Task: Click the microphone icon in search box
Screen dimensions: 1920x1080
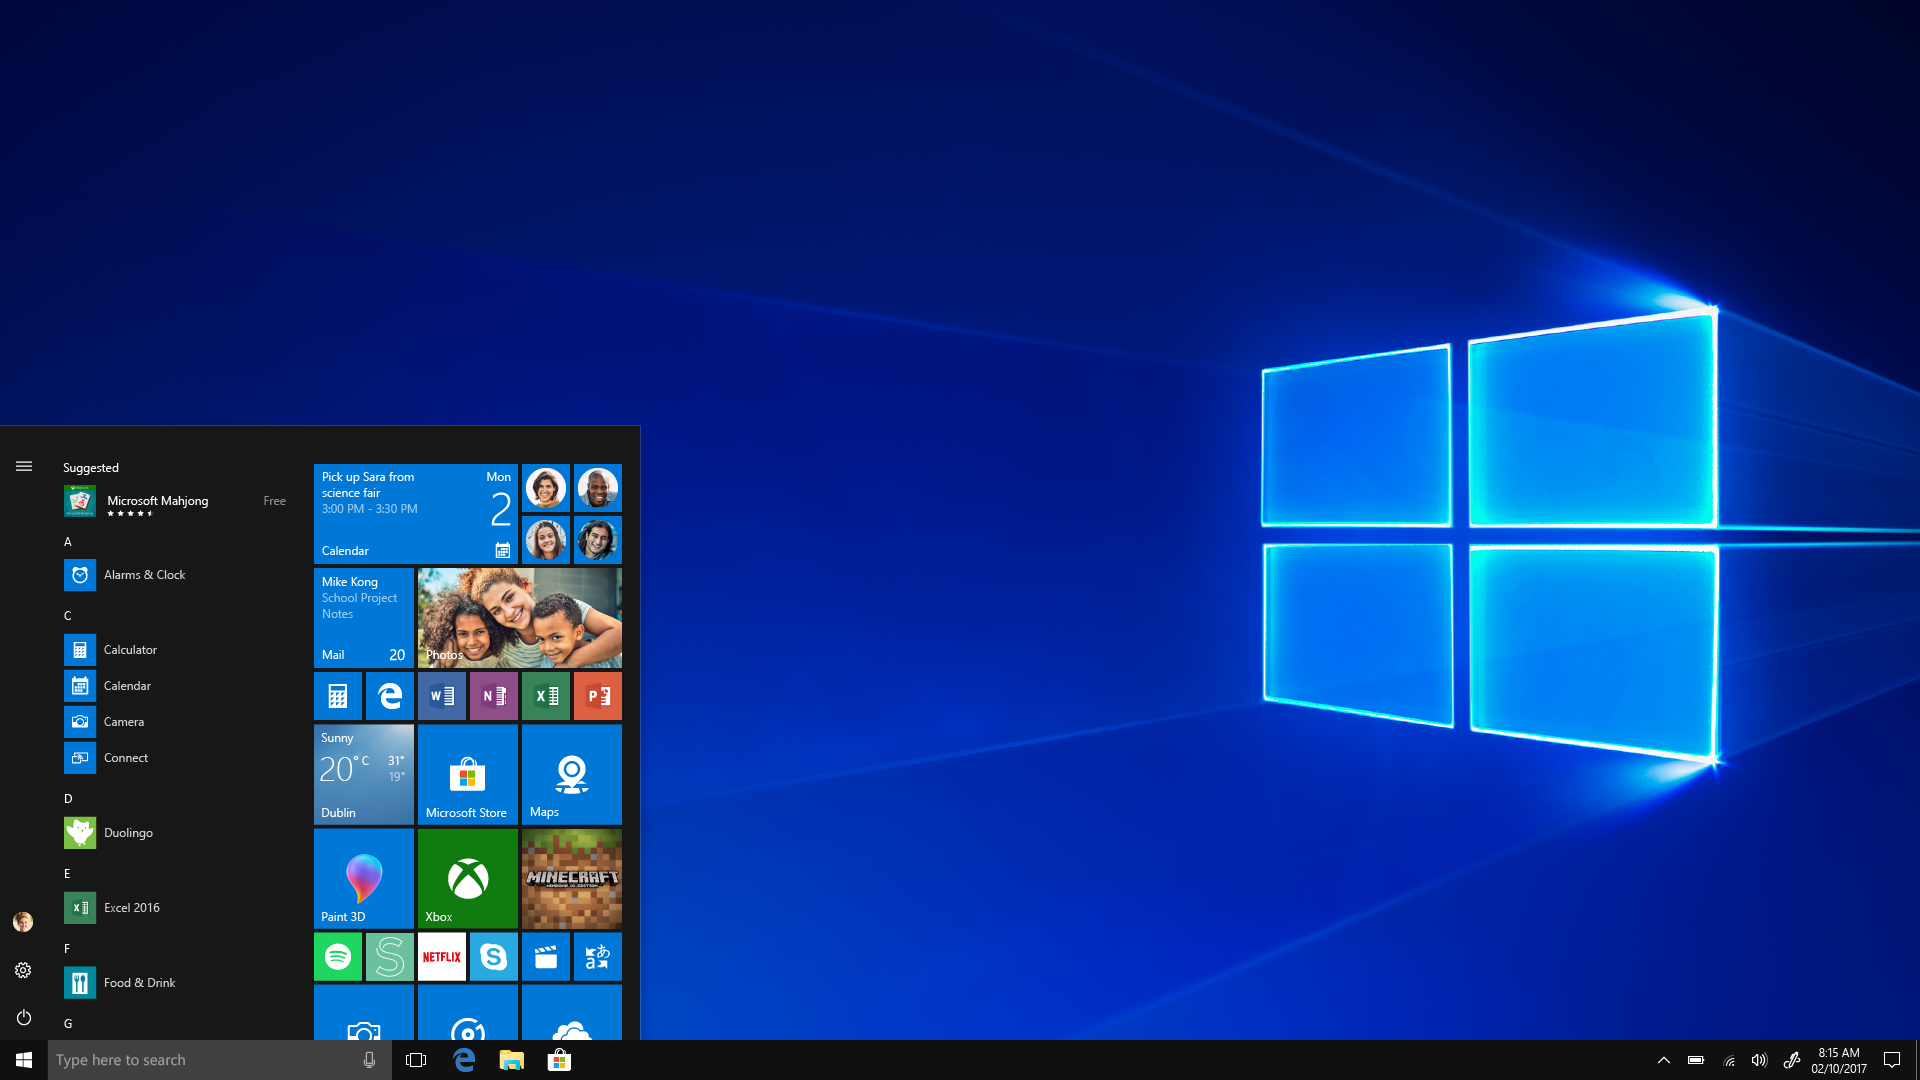Action: click(x=369, y=1060)
